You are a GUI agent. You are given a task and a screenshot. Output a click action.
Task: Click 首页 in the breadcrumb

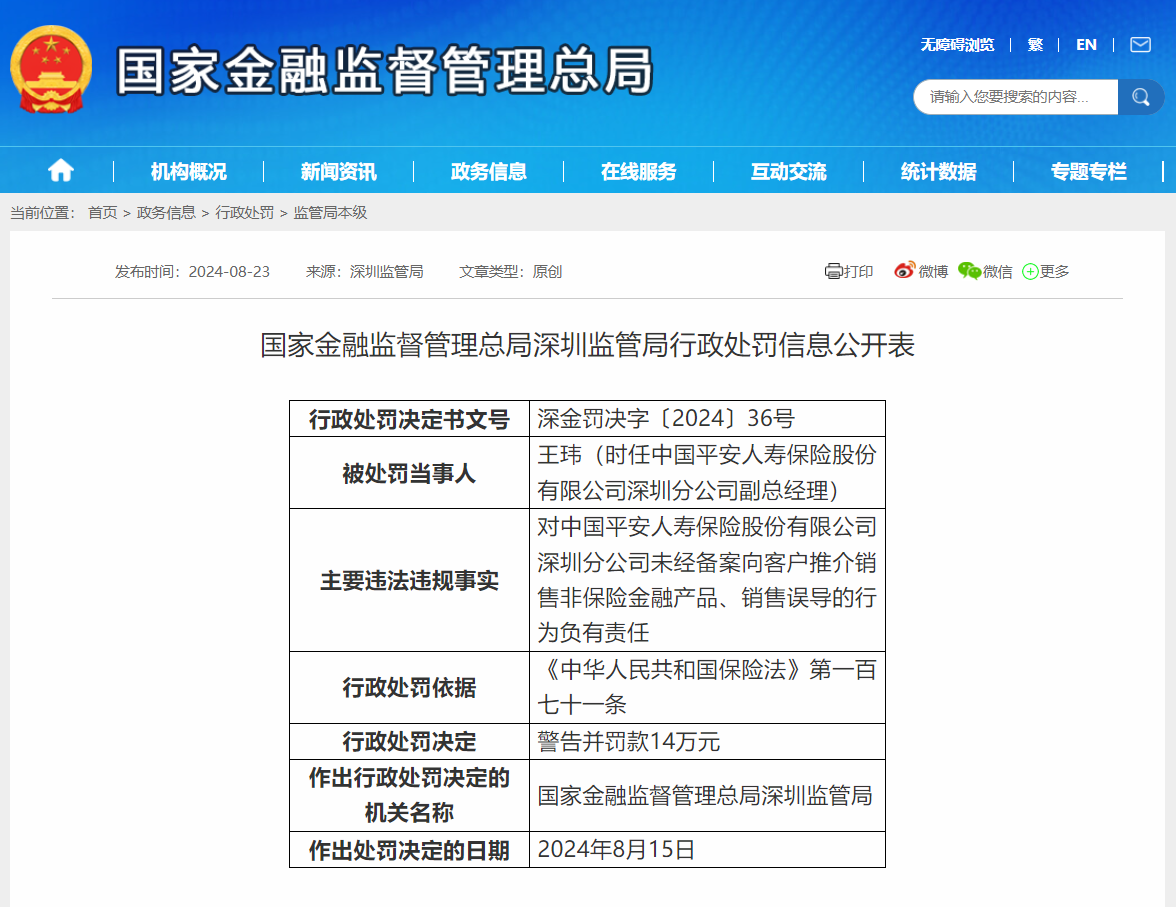(103, 213)
